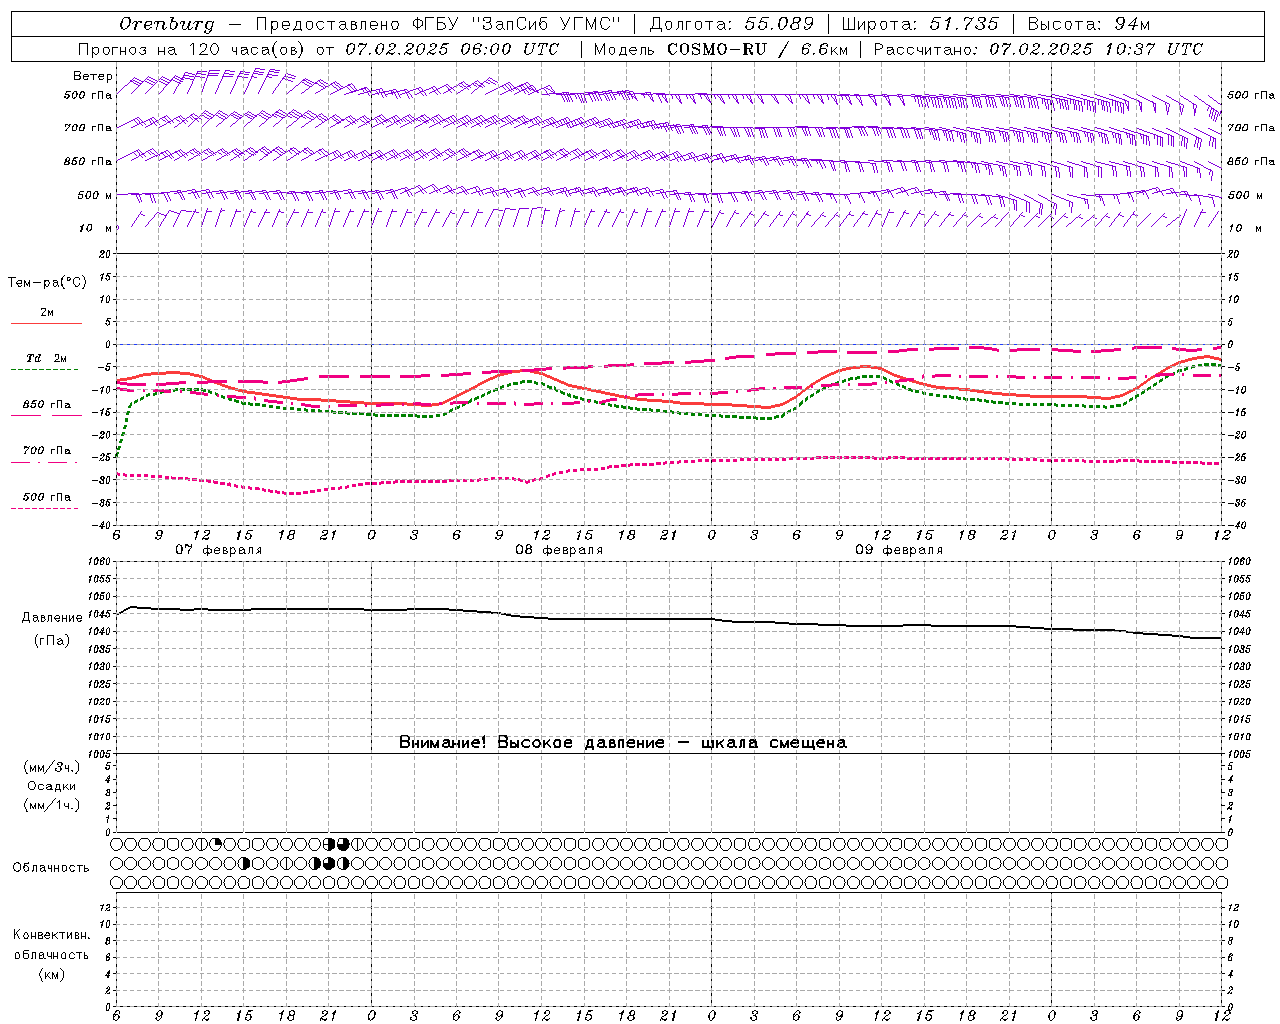The image size is (1280, 1024).
Task: Click the Модель COSMO-RU / 6.6км label
Action: click(x=720, y=49)
